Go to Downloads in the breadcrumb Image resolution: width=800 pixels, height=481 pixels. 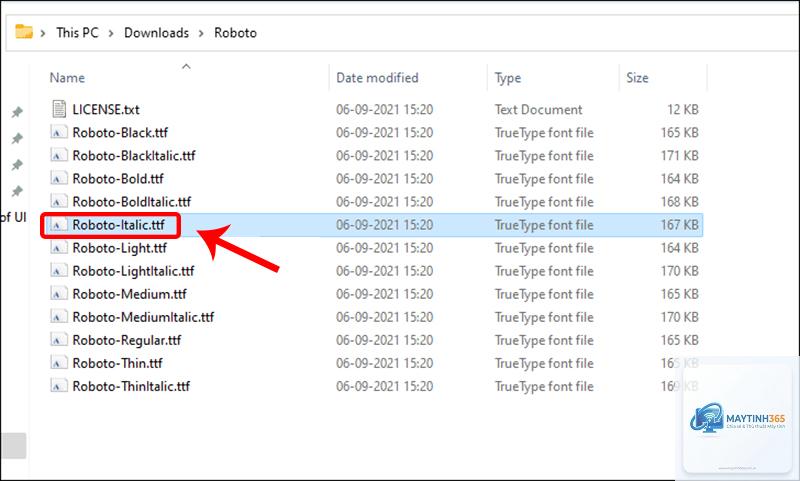click(x=156, y=33)
